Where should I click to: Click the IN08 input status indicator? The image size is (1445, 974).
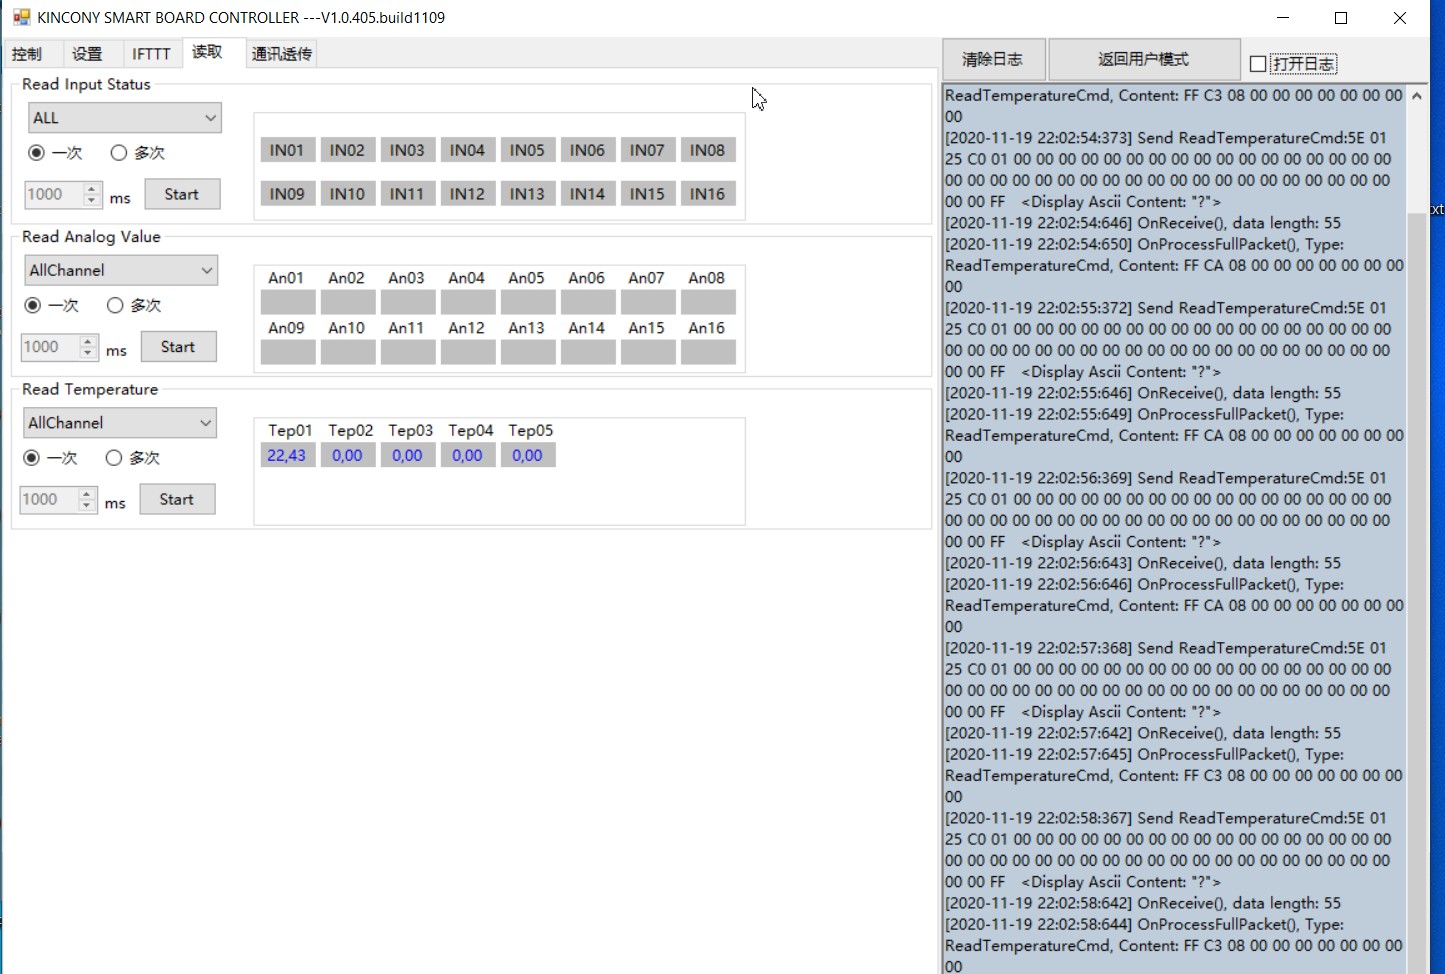tap(707, 150)
